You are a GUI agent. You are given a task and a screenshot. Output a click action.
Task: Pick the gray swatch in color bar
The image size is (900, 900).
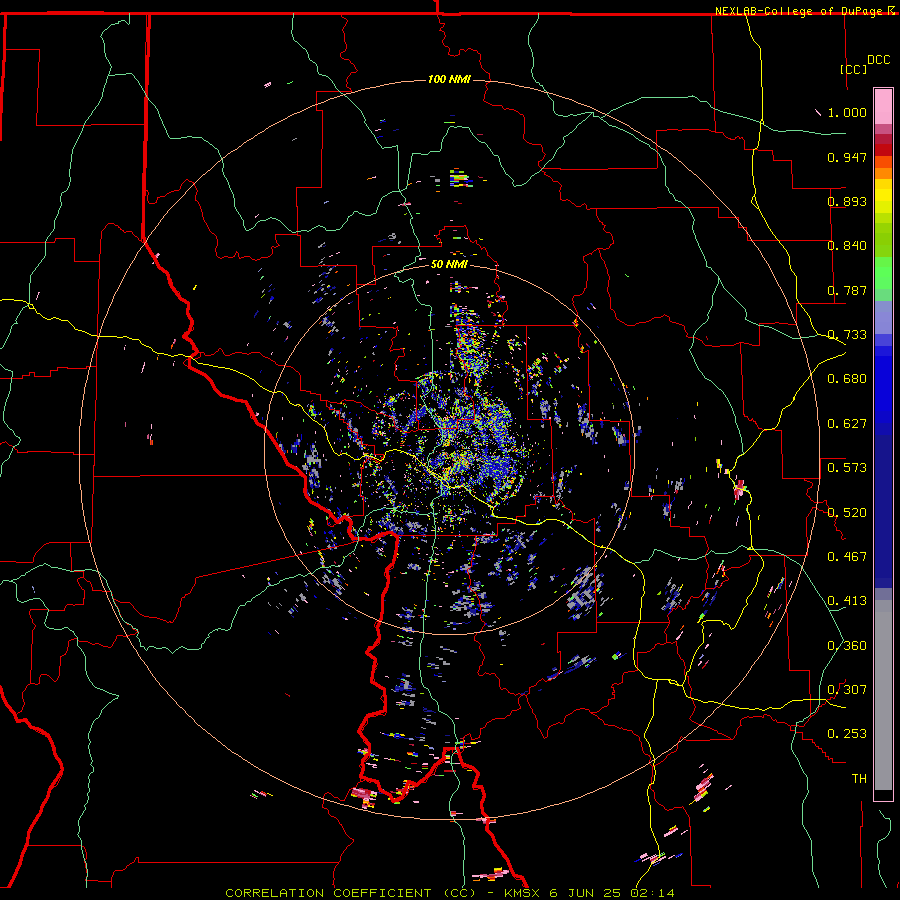click(883, 695)
